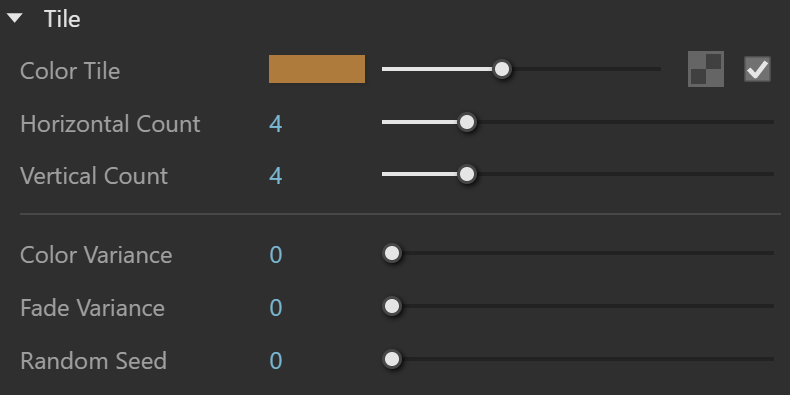Click the Color Tile slider handle
Screen dimensions: 790x395
[x=501, y=69]
